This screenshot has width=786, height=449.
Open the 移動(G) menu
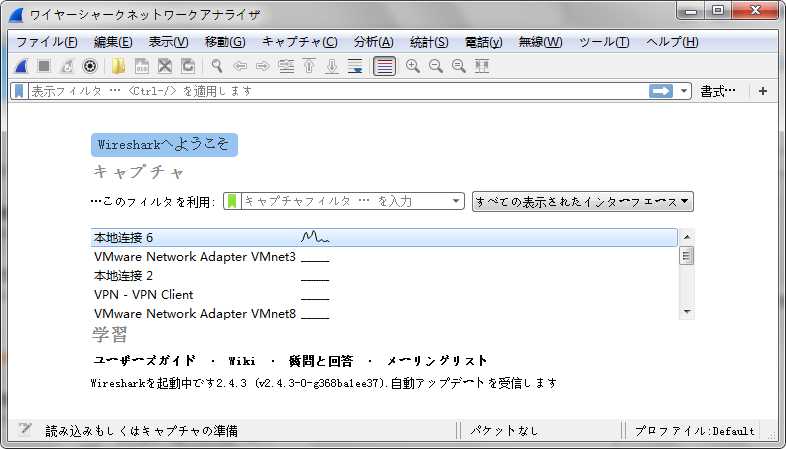tap(225, 42)
